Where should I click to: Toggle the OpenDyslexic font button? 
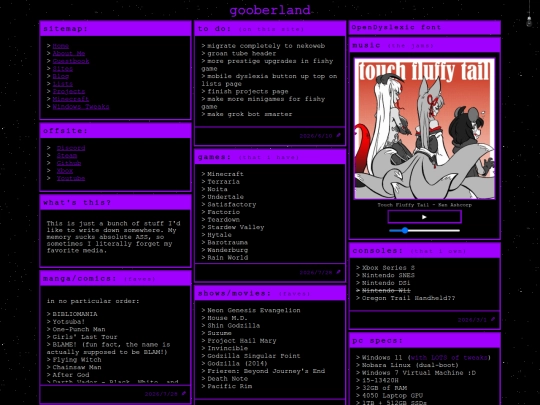click(x=425, y=28)
